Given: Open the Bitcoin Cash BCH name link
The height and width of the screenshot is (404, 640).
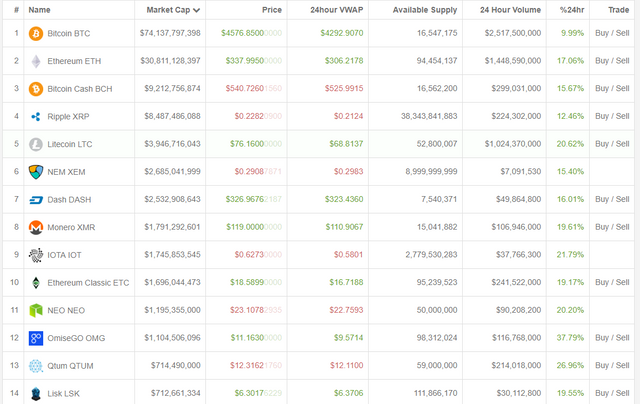Looking at the screenshot, I should pyautogui.click(x=80, y=89).
